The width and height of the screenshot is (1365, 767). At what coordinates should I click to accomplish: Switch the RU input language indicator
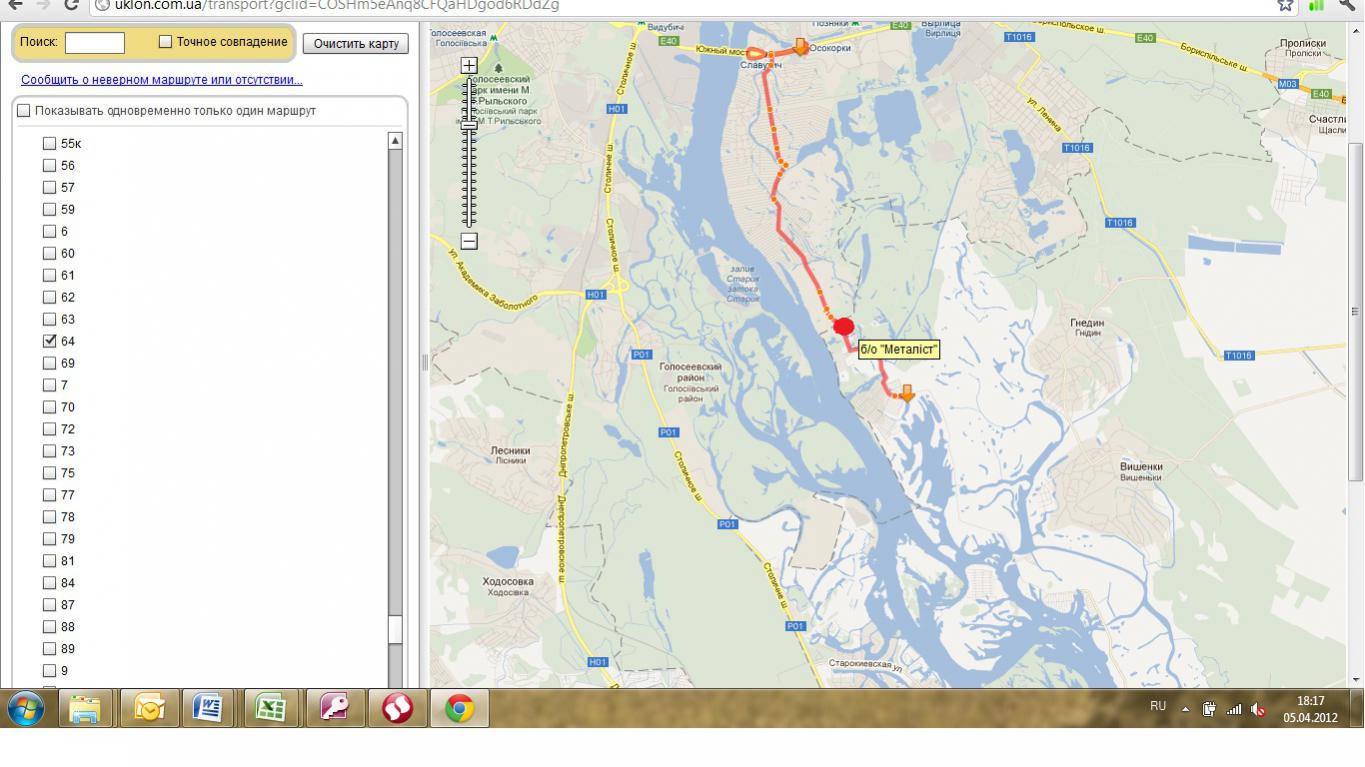[x=1158, y=706]
